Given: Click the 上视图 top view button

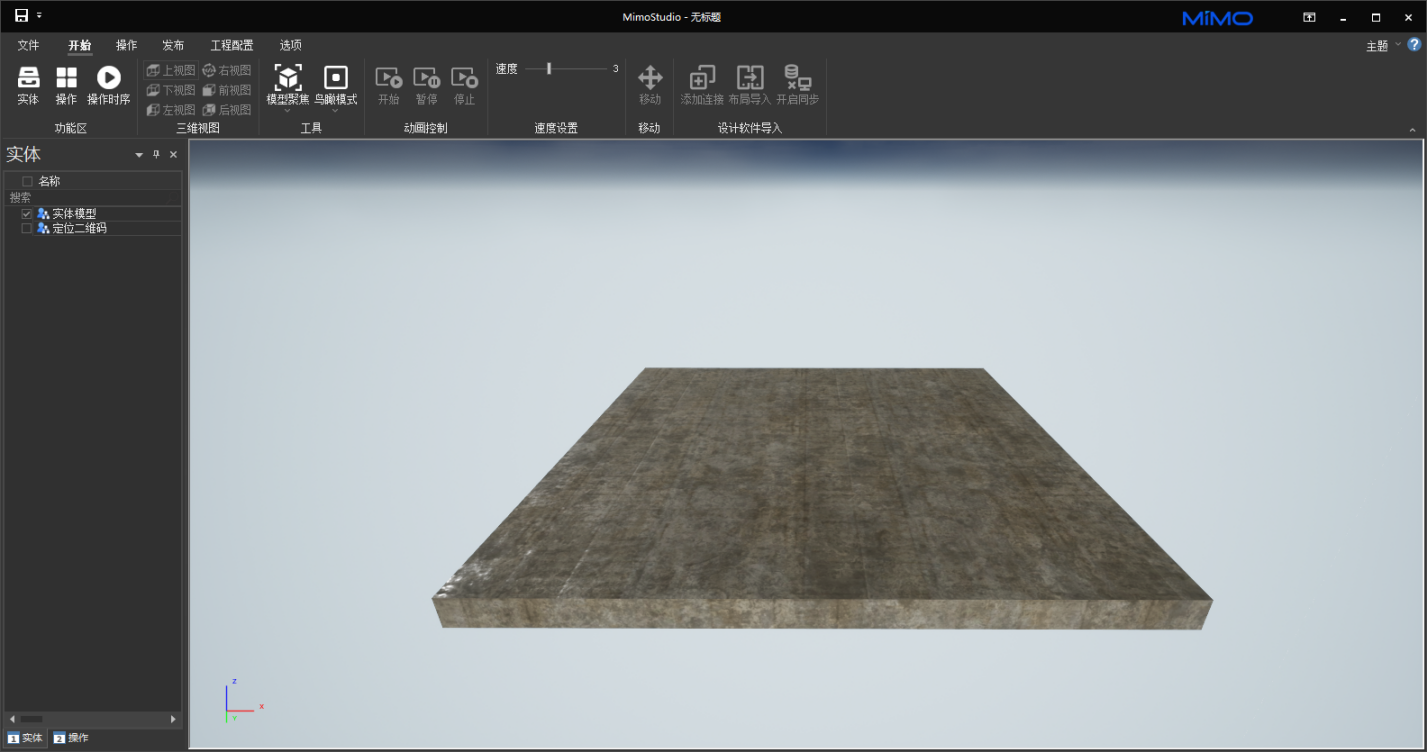Looking at the screenshot, I should point(171,70).
